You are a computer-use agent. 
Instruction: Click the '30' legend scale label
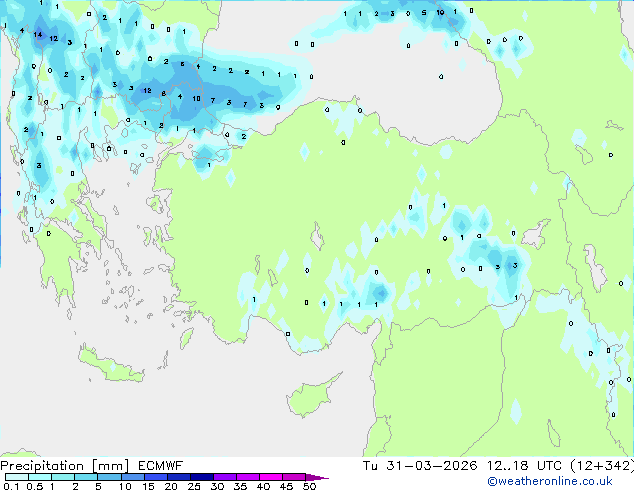217,486
